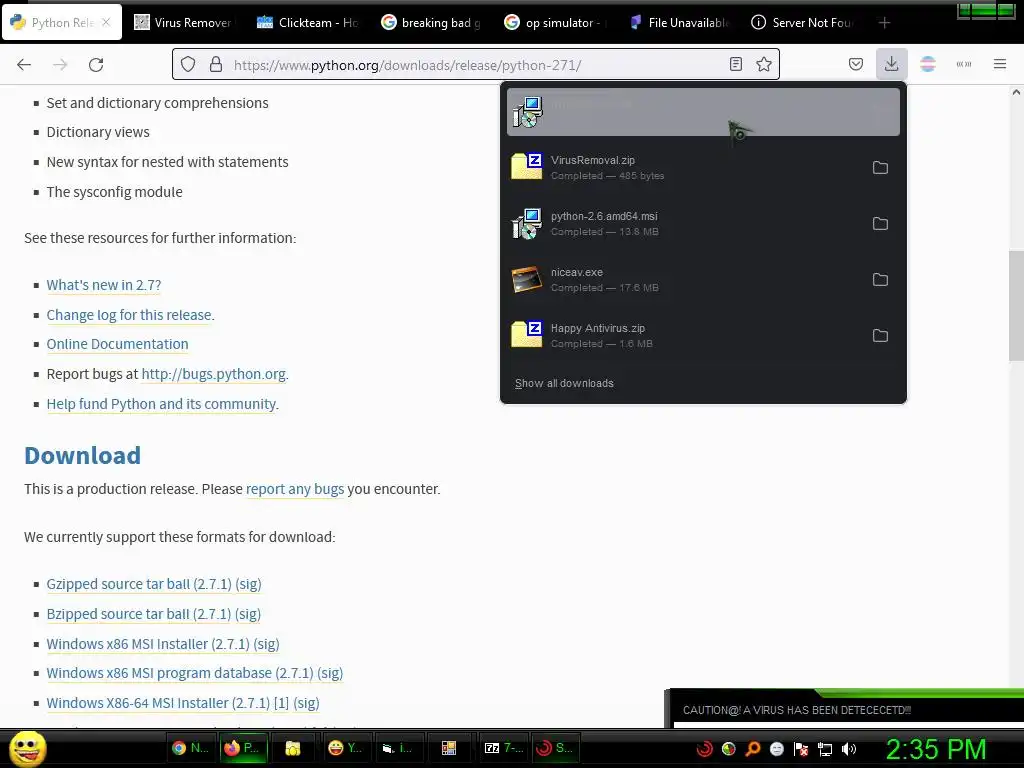Follow the report any bugs link
Viewport: 1024px width, 768px height.
[295, 489]
